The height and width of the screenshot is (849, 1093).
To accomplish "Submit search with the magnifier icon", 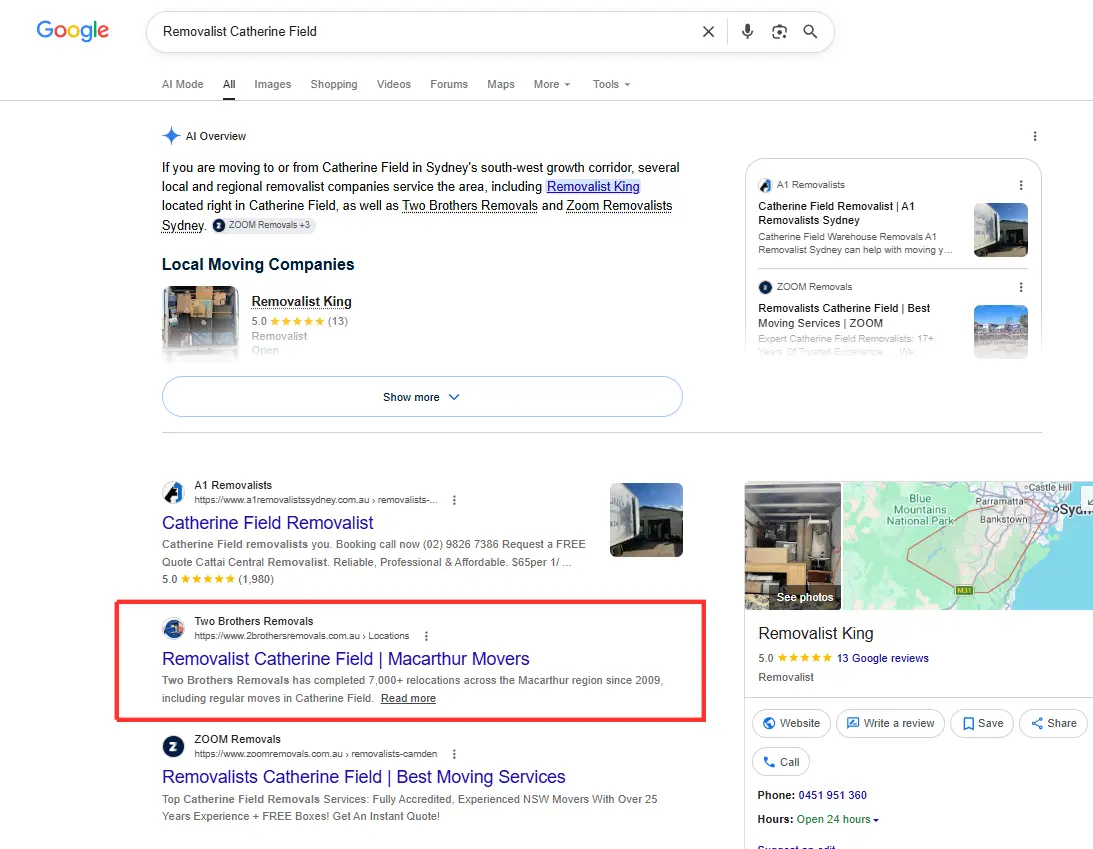I will [810, 31].
